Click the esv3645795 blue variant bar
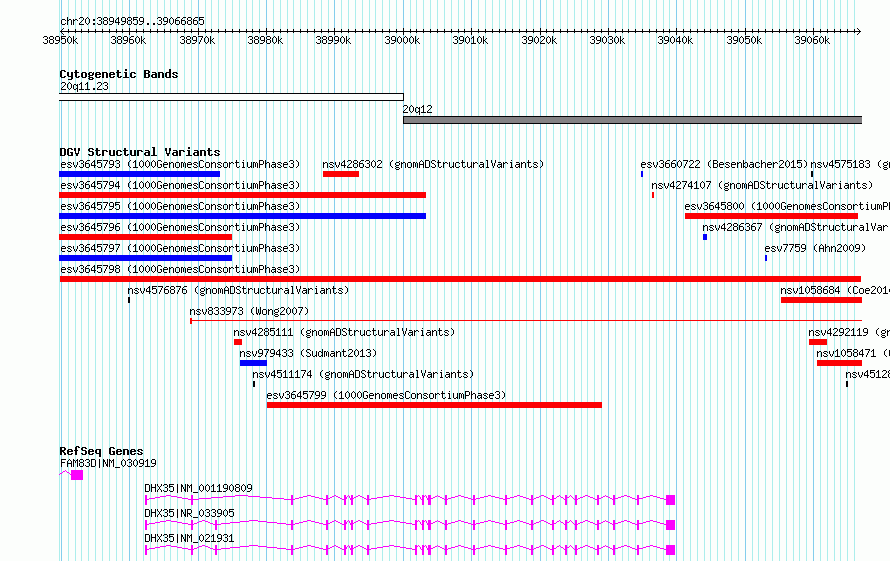Viewport: 890px width, 561px height. pos(242,216)
